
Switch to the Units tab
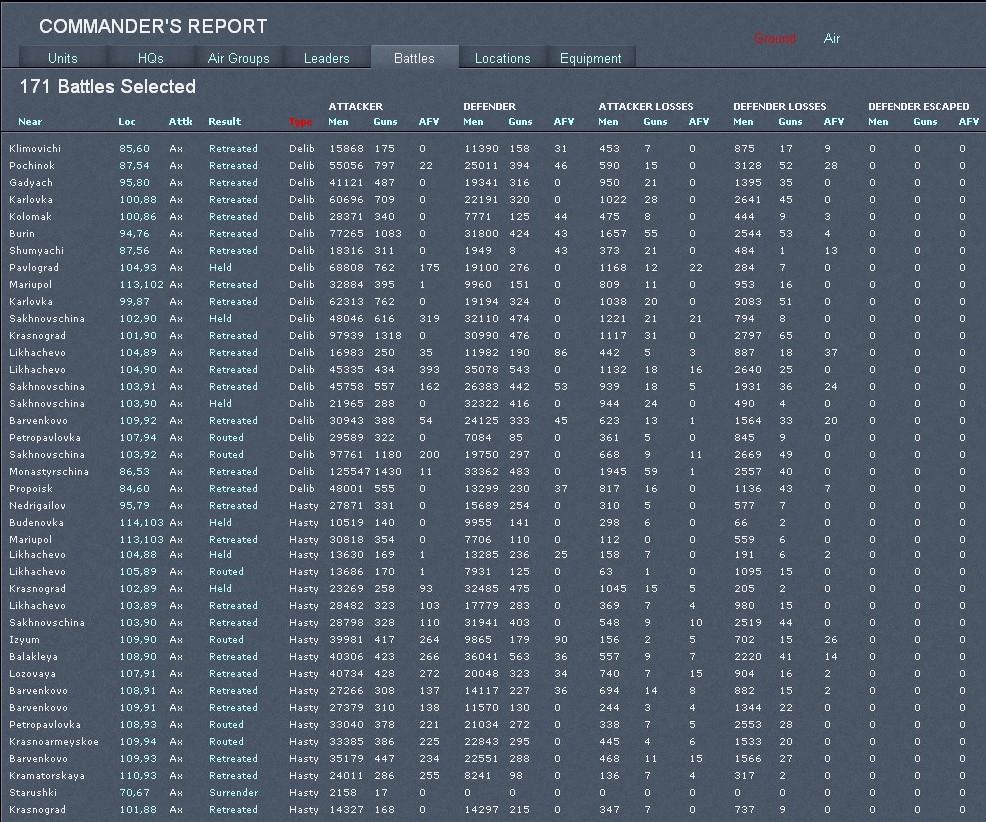tap(62, 58)
